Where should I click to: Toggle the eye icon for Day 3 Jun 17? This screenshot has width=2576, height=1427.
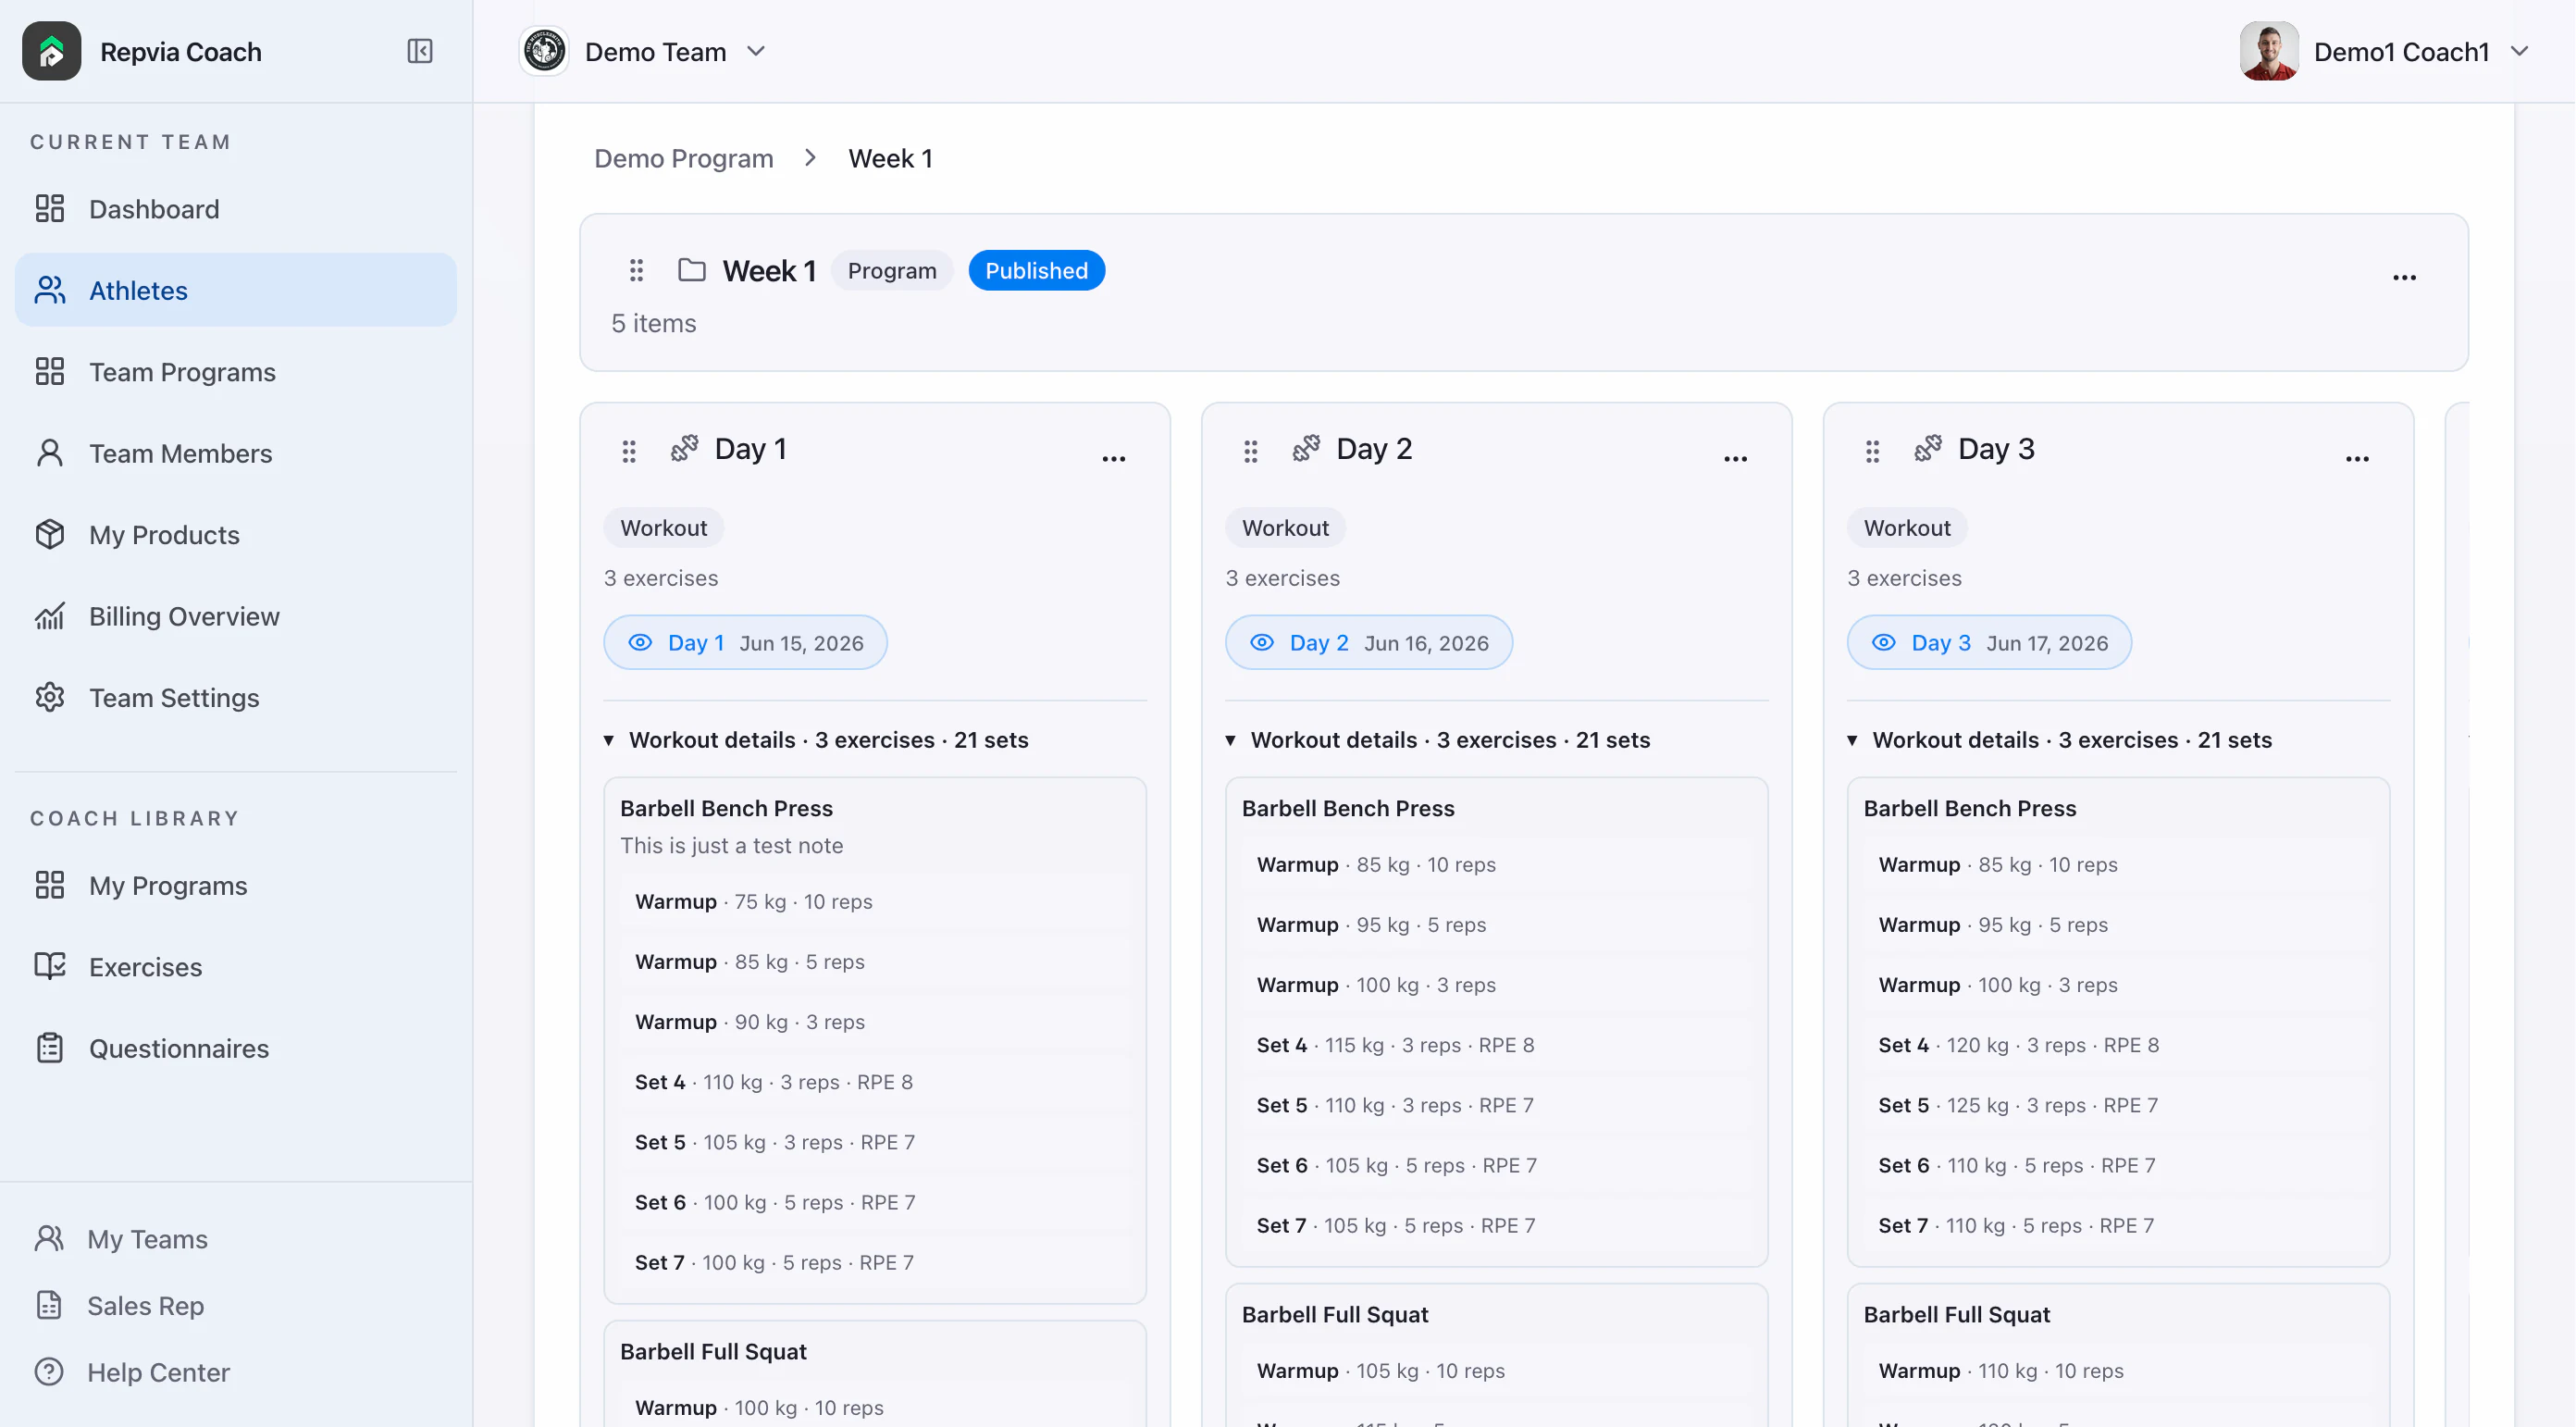click(1884, 642)
